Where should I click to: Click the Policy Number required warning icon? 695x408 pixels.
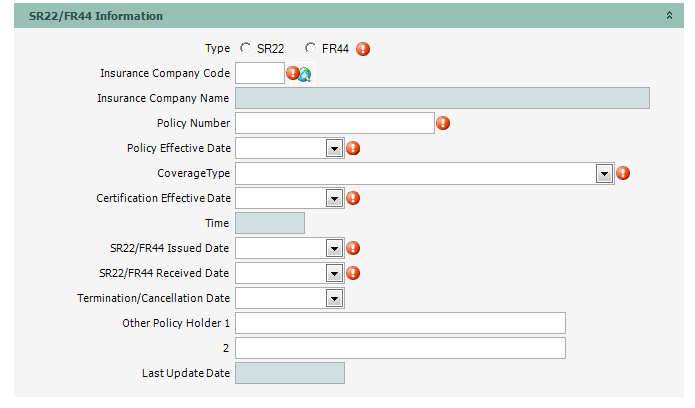[x=443, y=123]
